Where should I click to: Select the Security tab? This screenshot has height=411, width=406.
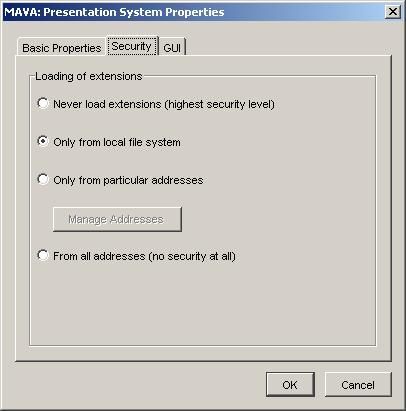[132, 46]
